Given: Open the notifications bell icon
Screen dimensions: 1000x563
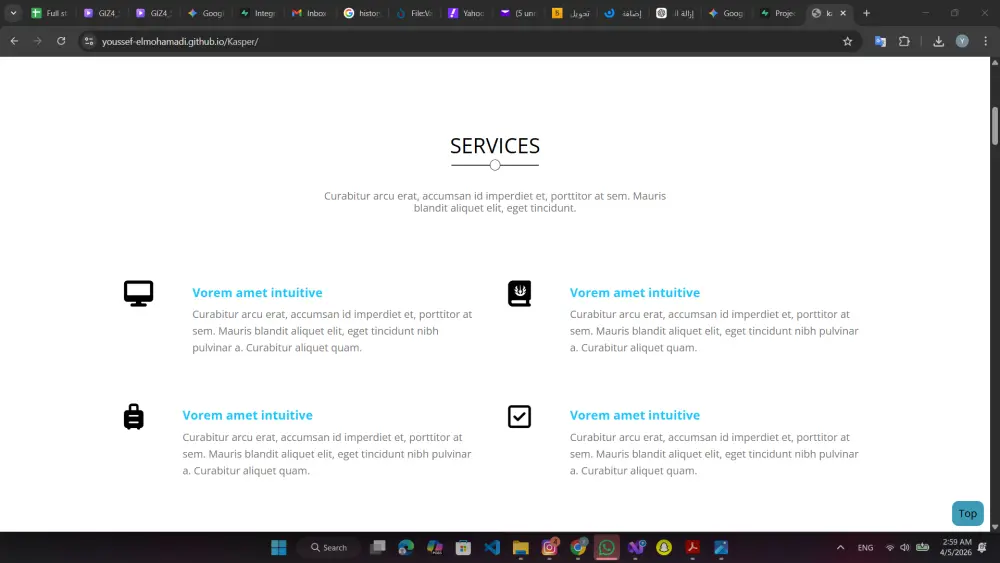Looking at the screenshot, I should coord(982,548).
